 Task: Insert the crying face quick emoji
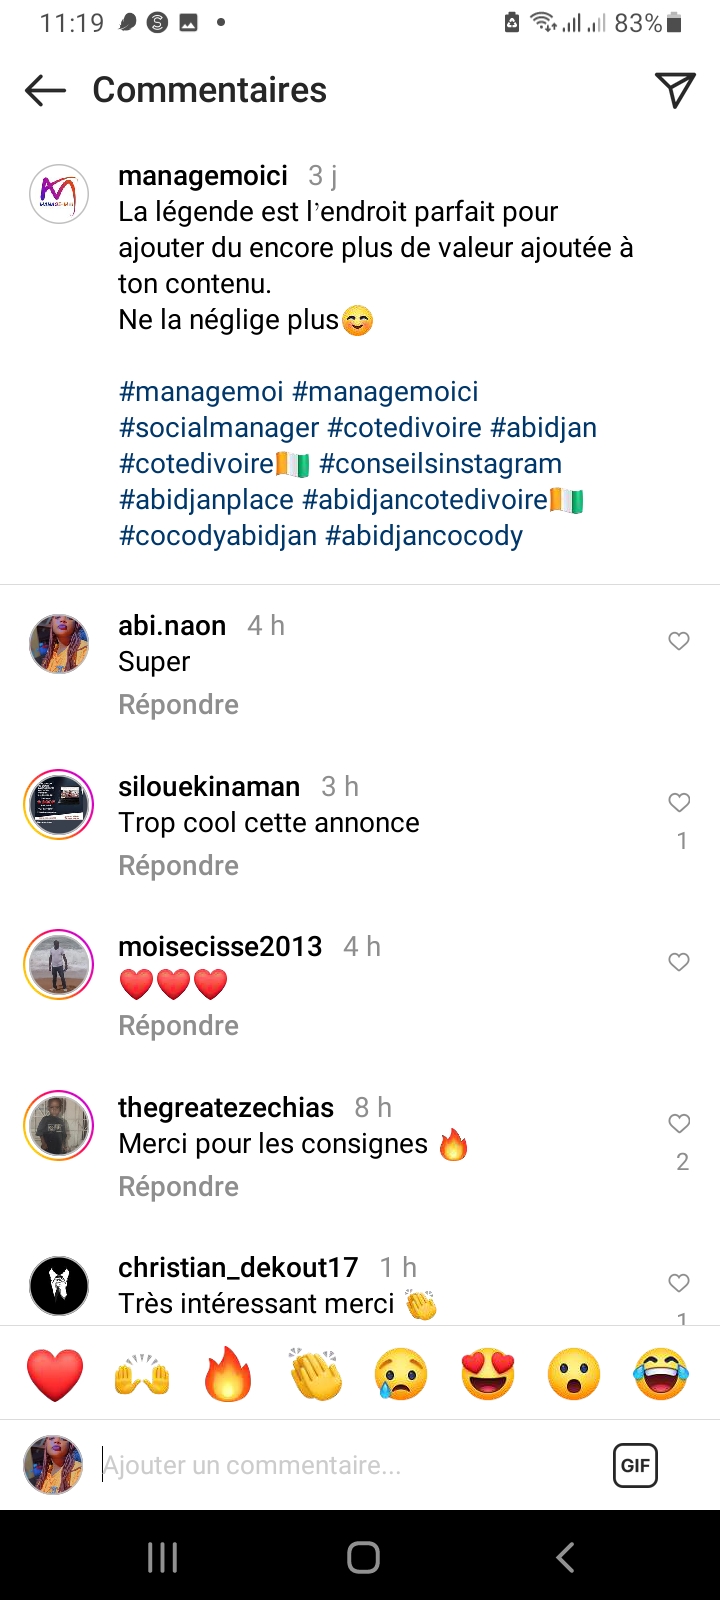(401, 1374)
